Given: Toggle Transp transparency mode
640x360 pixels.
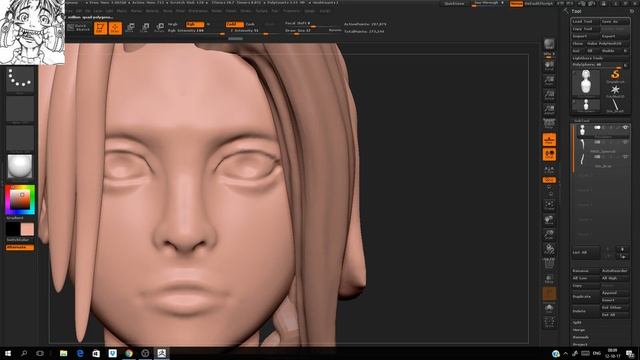Looking at the screenshot, I should click(549, 279).
